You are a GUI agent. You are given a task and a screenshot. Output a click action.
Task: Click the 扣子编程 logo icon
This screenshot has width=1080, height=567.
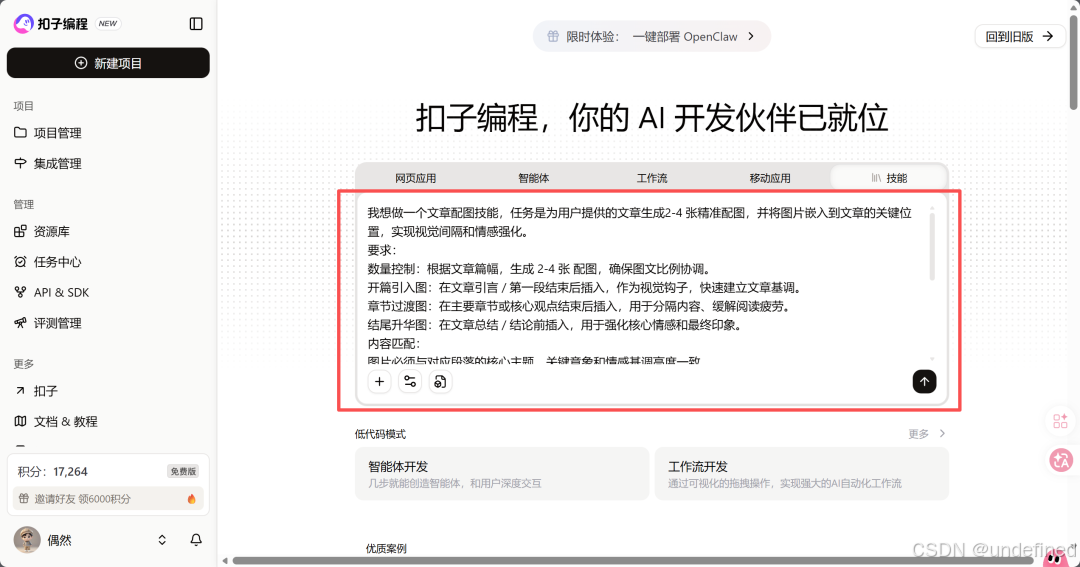(23, 23)
